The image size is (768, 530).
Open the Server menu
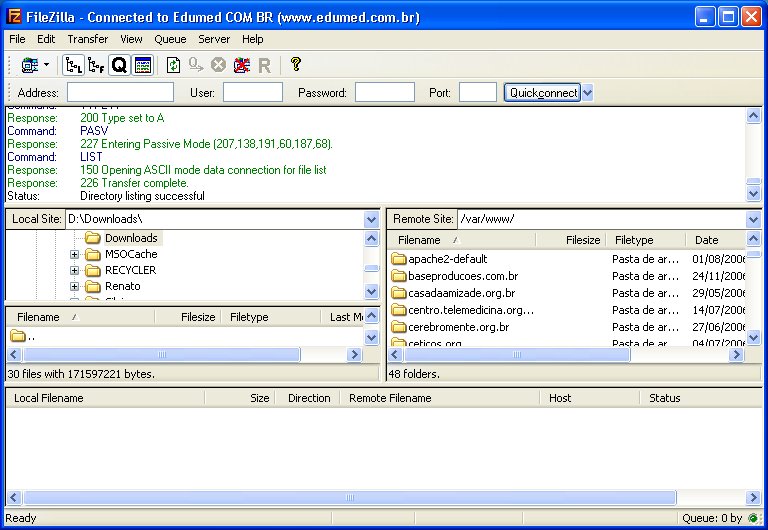[214, 39]
